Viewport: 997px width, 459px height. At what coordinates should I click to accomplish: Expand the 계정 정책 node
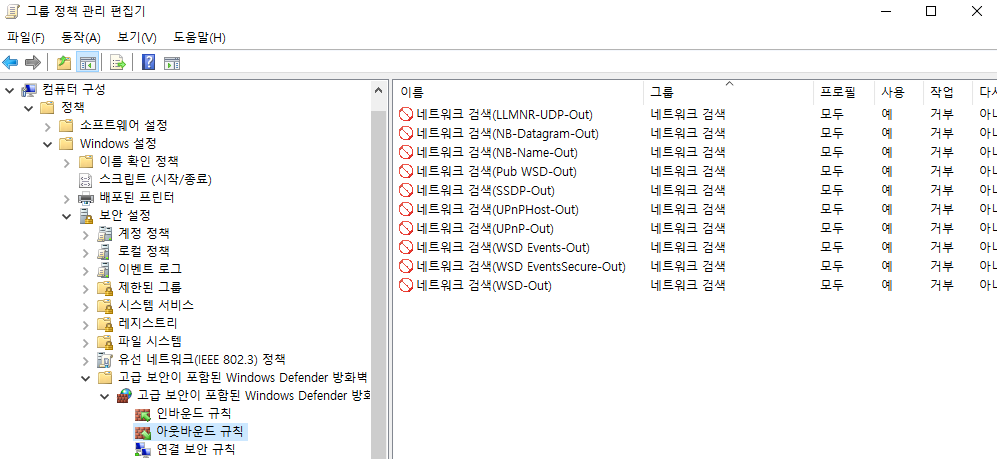click(86, 234)
